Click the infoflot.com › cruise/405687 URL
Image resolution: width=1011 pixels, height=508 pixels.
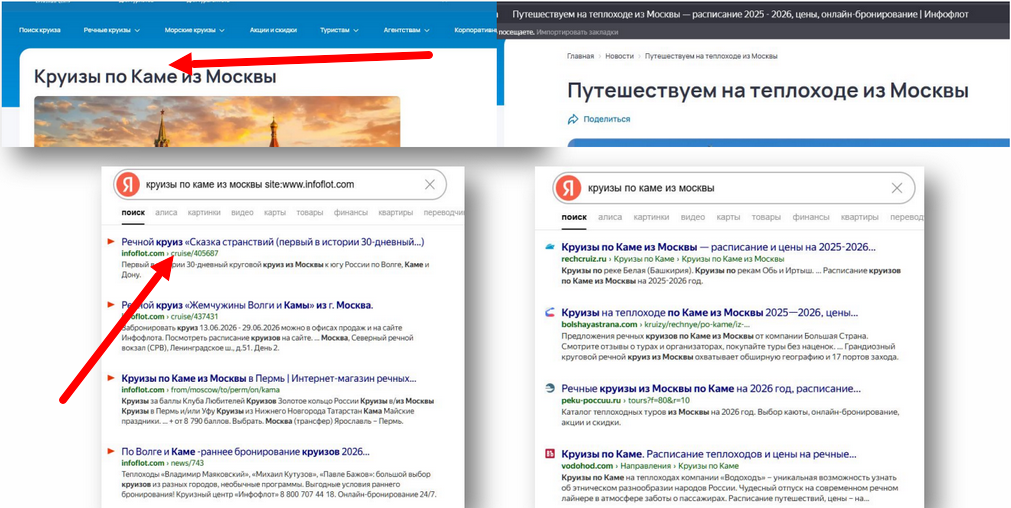(x=170, y=254)
